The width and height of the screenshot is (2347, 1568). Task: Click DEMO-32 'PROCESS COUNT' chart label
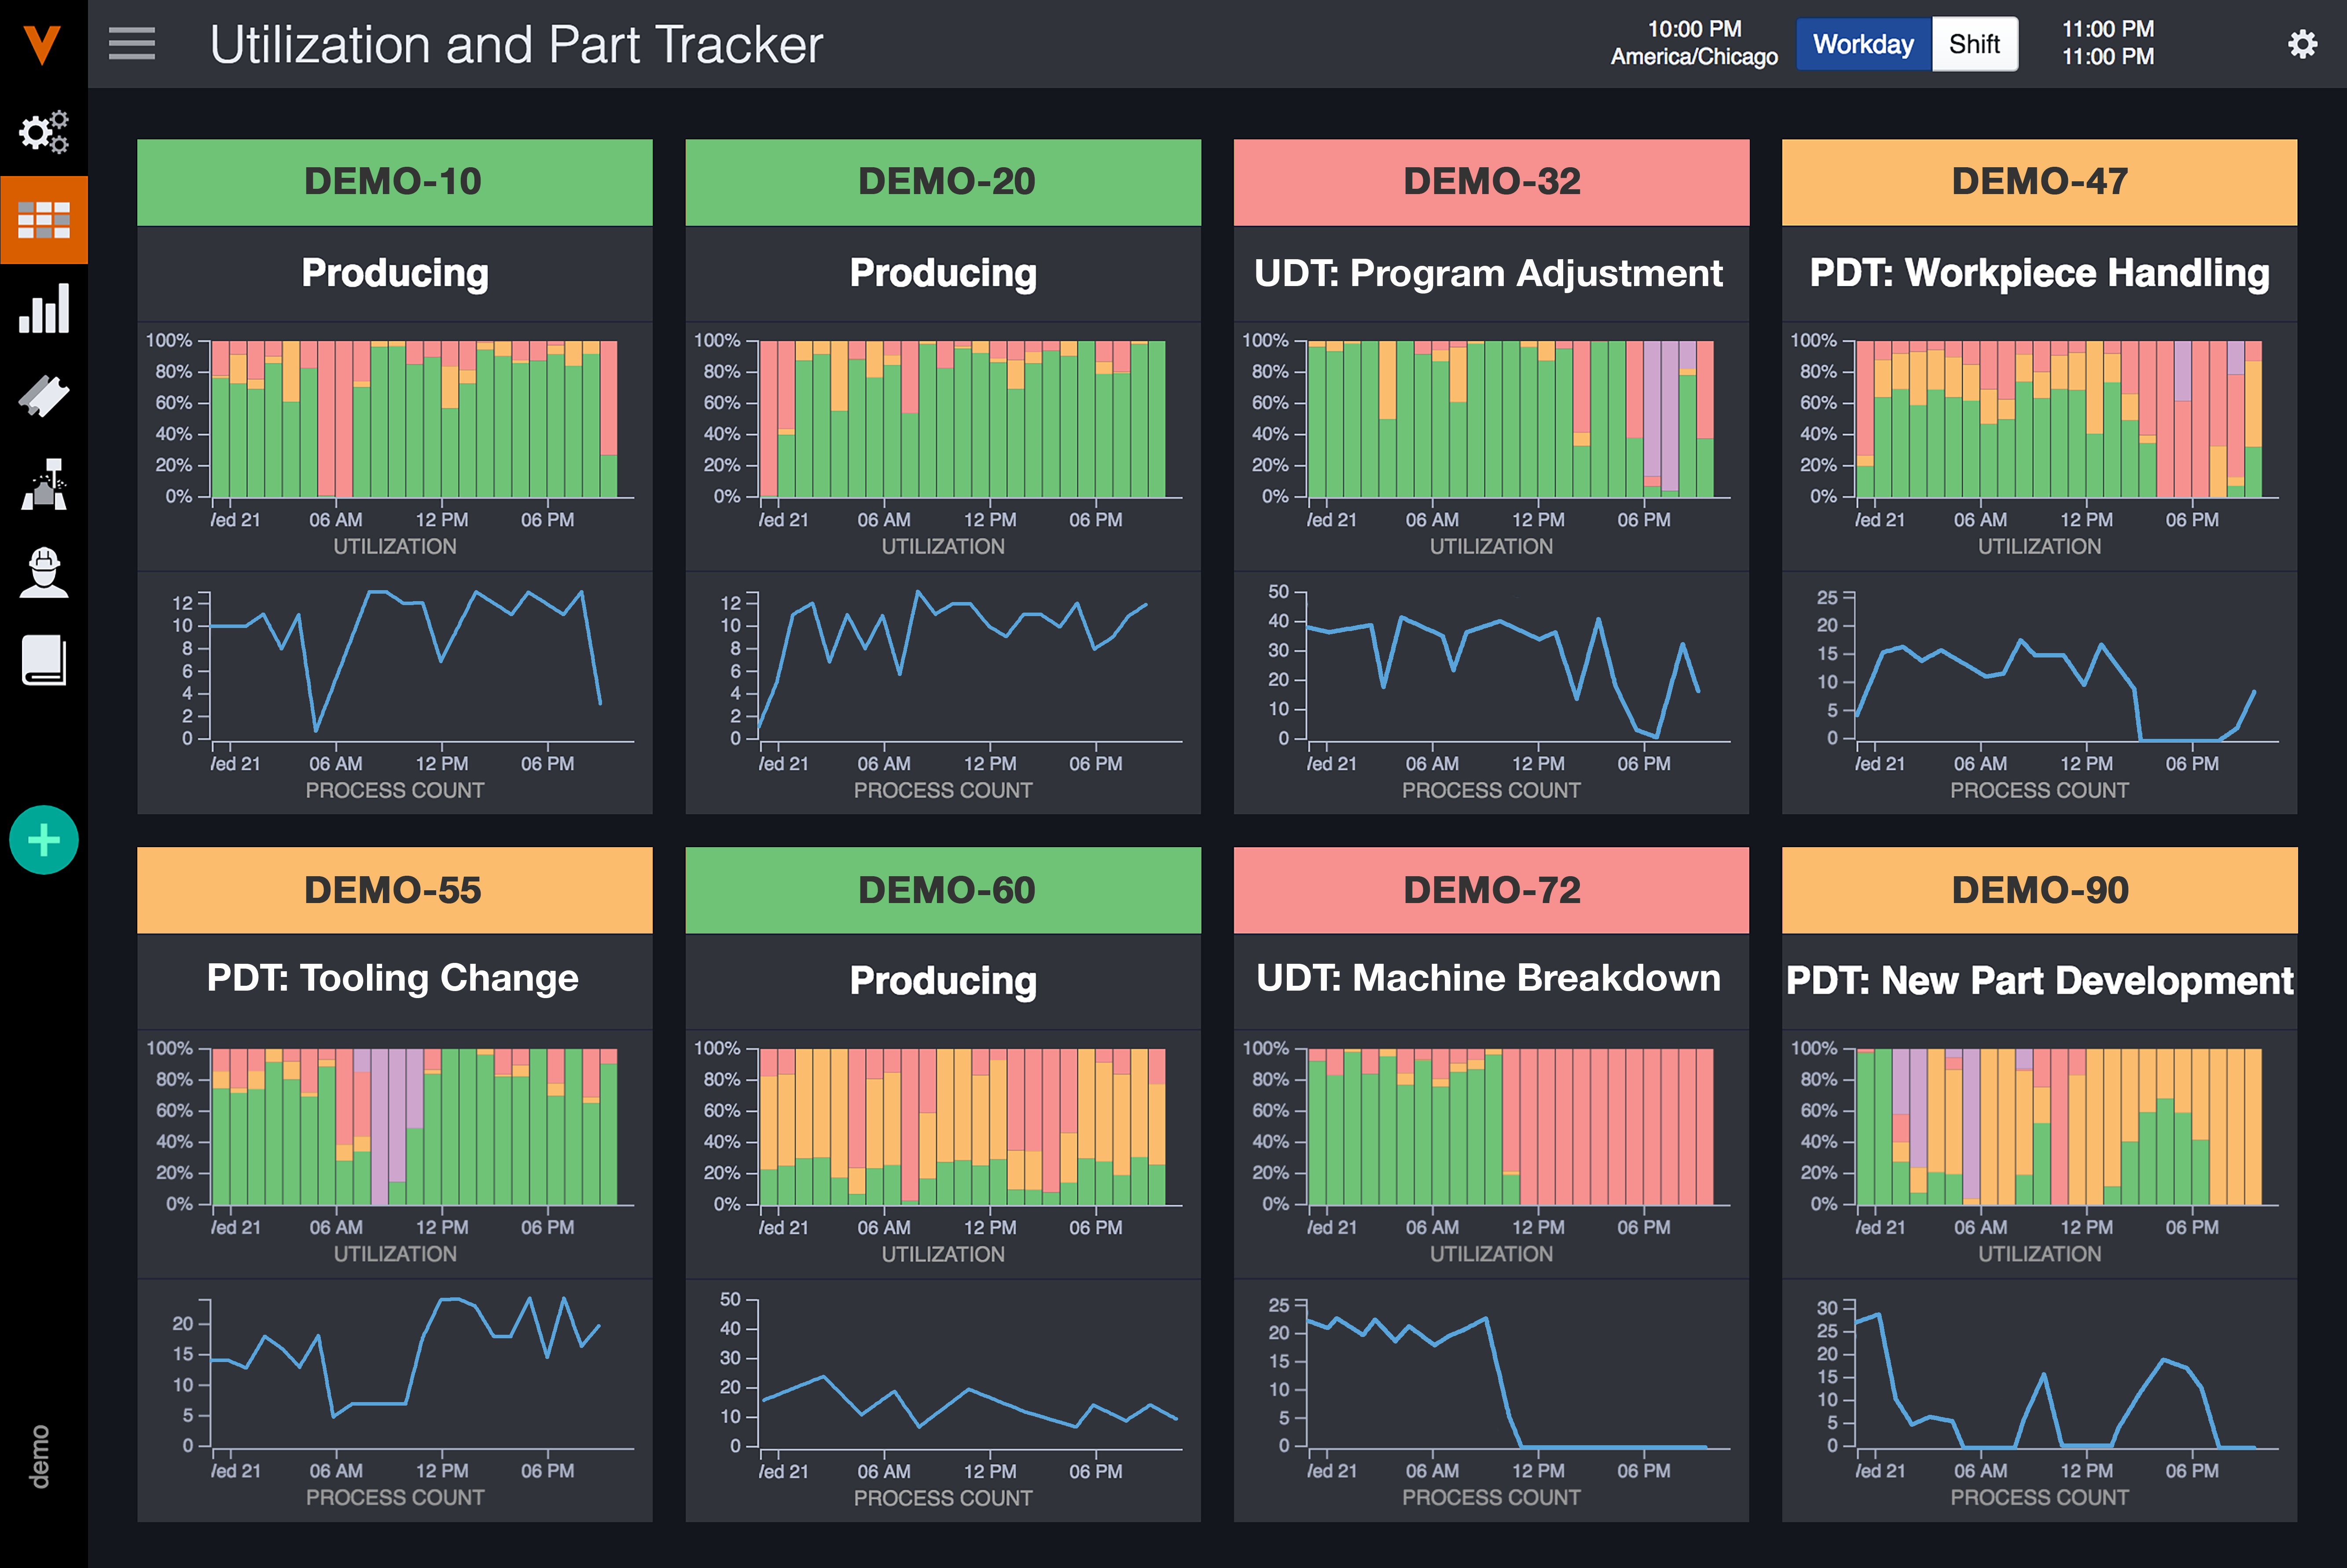(x=1491, y=791)
